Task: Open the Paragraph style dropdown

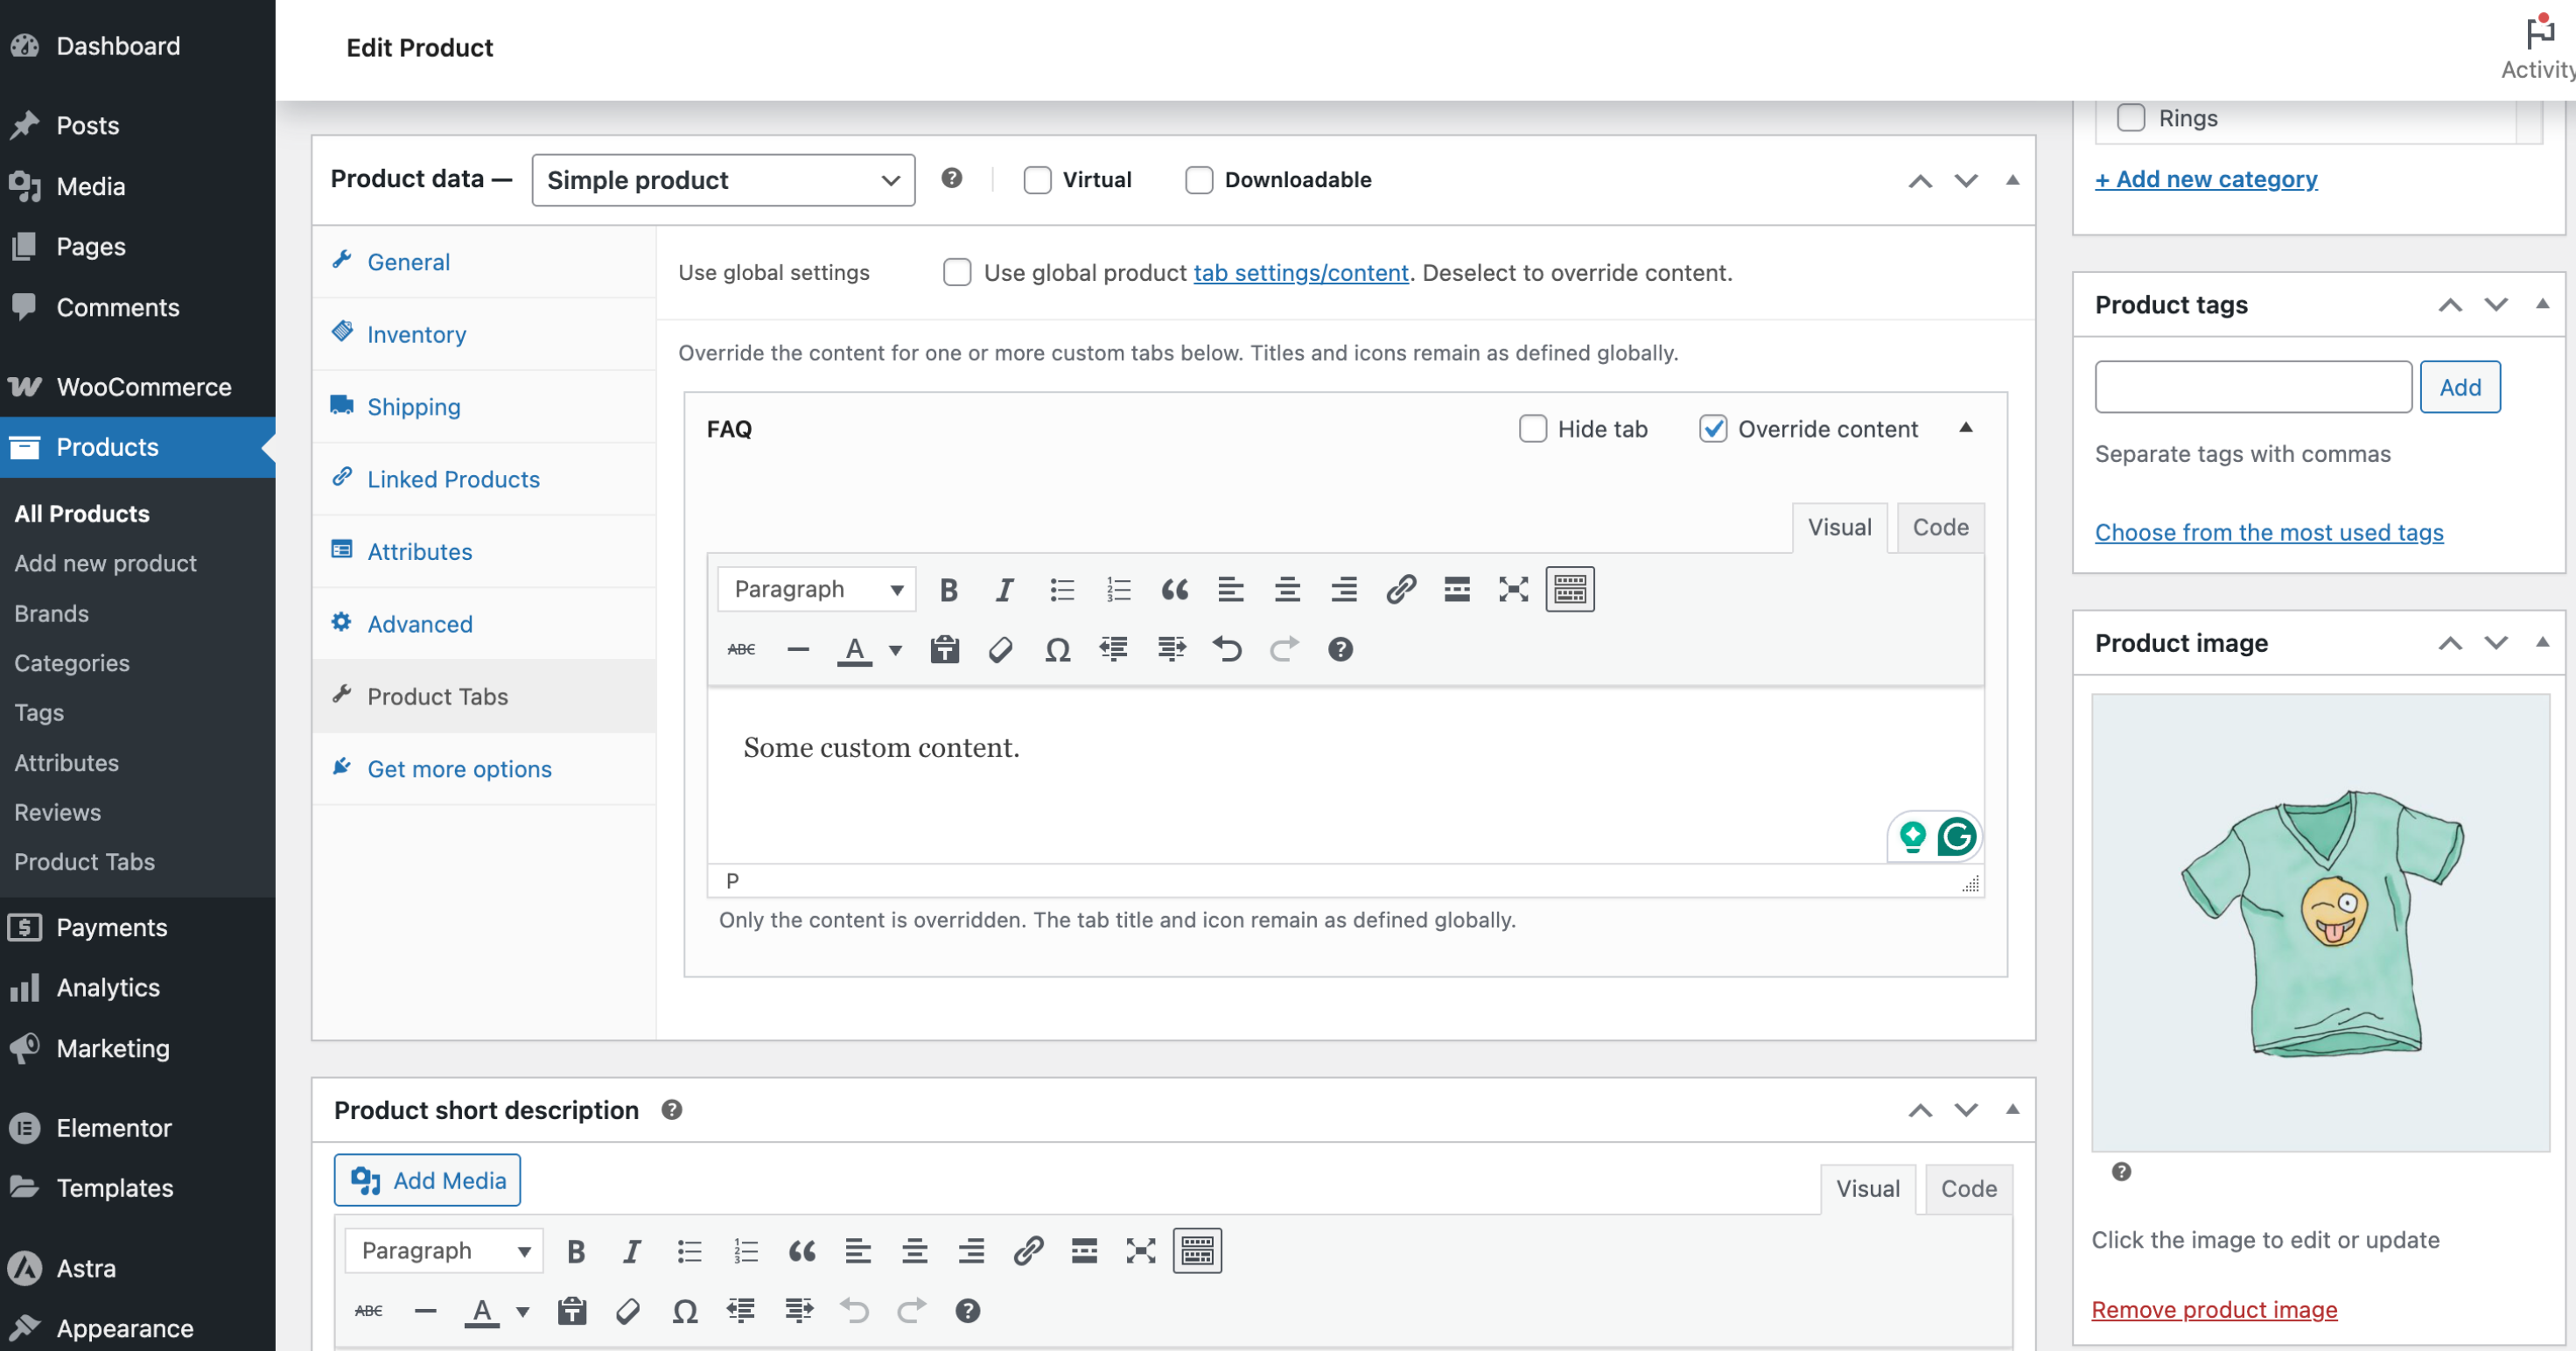Action: click(x=816, y=589)
